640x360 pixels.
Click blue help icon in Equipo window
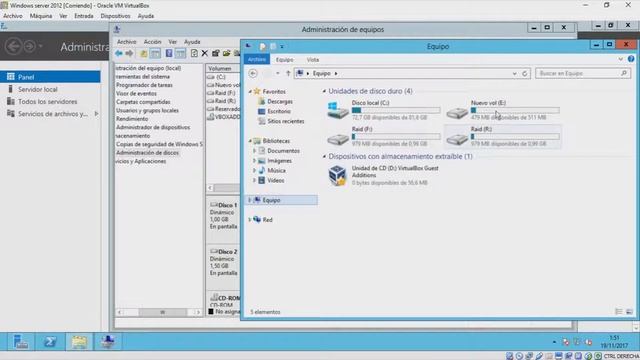coord(631,59)
